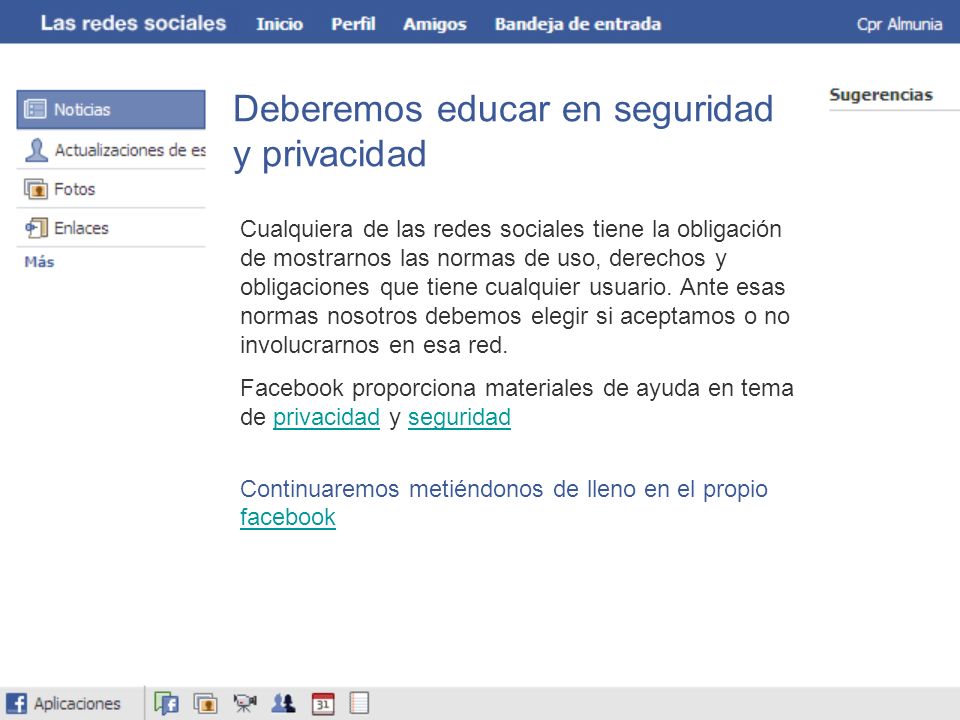Open Fotos in the sidebar
The width and height of the screenshot is (960, 720).
pyautogui.click(x=111, y=189)
